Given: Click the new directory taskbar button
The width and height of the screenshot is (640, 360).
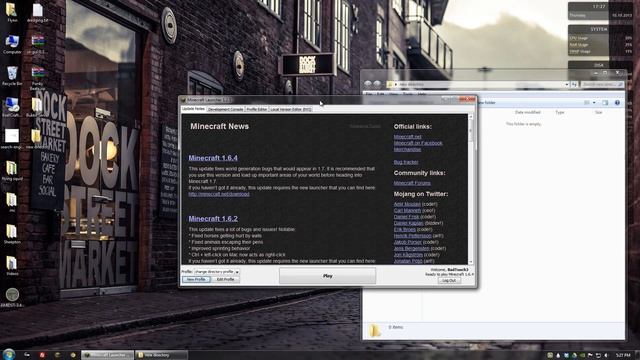Looking at the screenshot, I should point(161,355).
